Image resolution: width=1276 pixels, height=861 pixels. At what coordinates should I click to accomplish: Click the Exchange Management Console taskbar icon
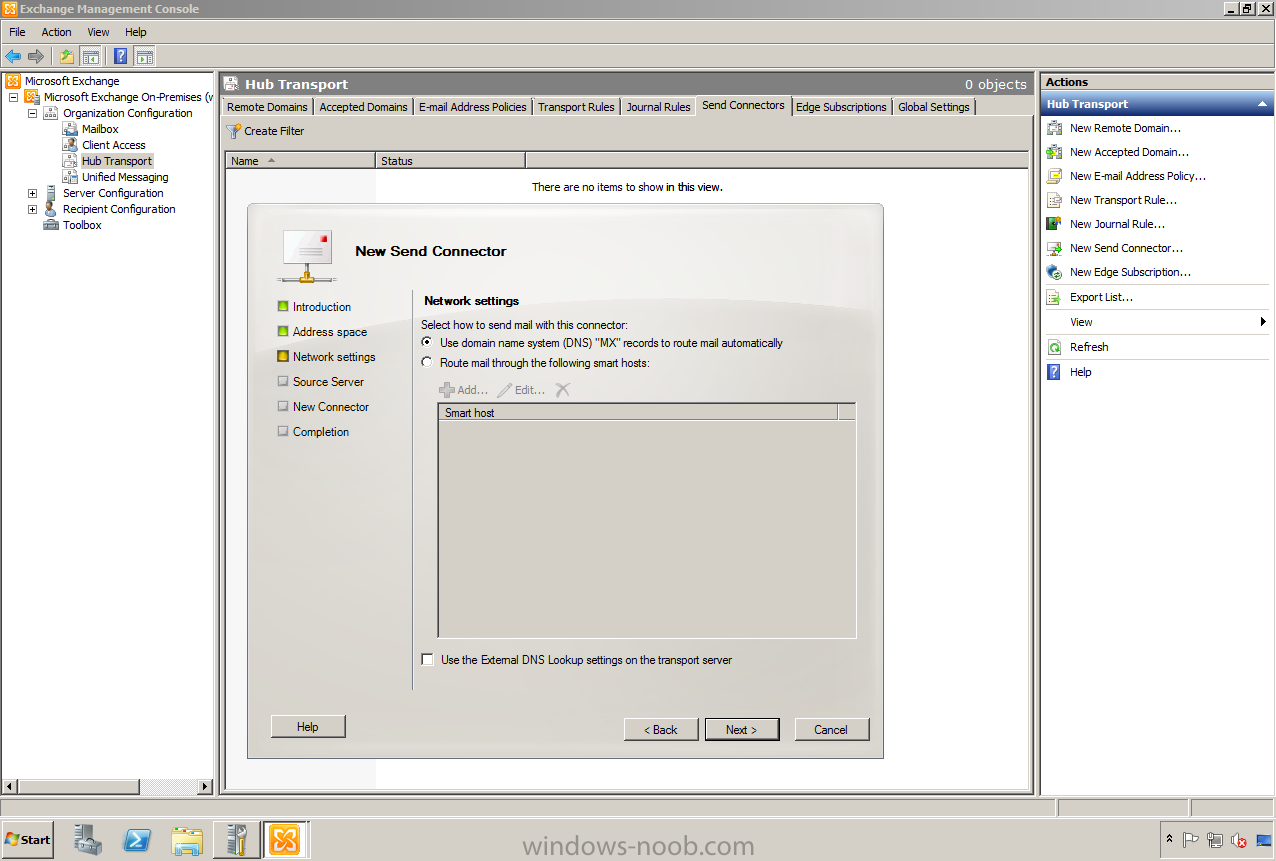coord(285,840)
